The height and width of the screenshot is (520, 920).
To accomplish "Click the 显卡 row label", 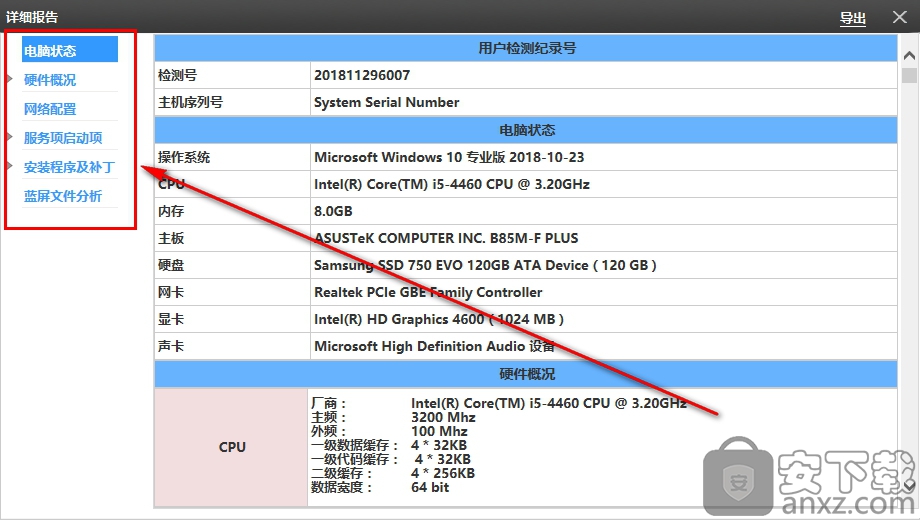I will pyautogui.click(x=171, y=319).
